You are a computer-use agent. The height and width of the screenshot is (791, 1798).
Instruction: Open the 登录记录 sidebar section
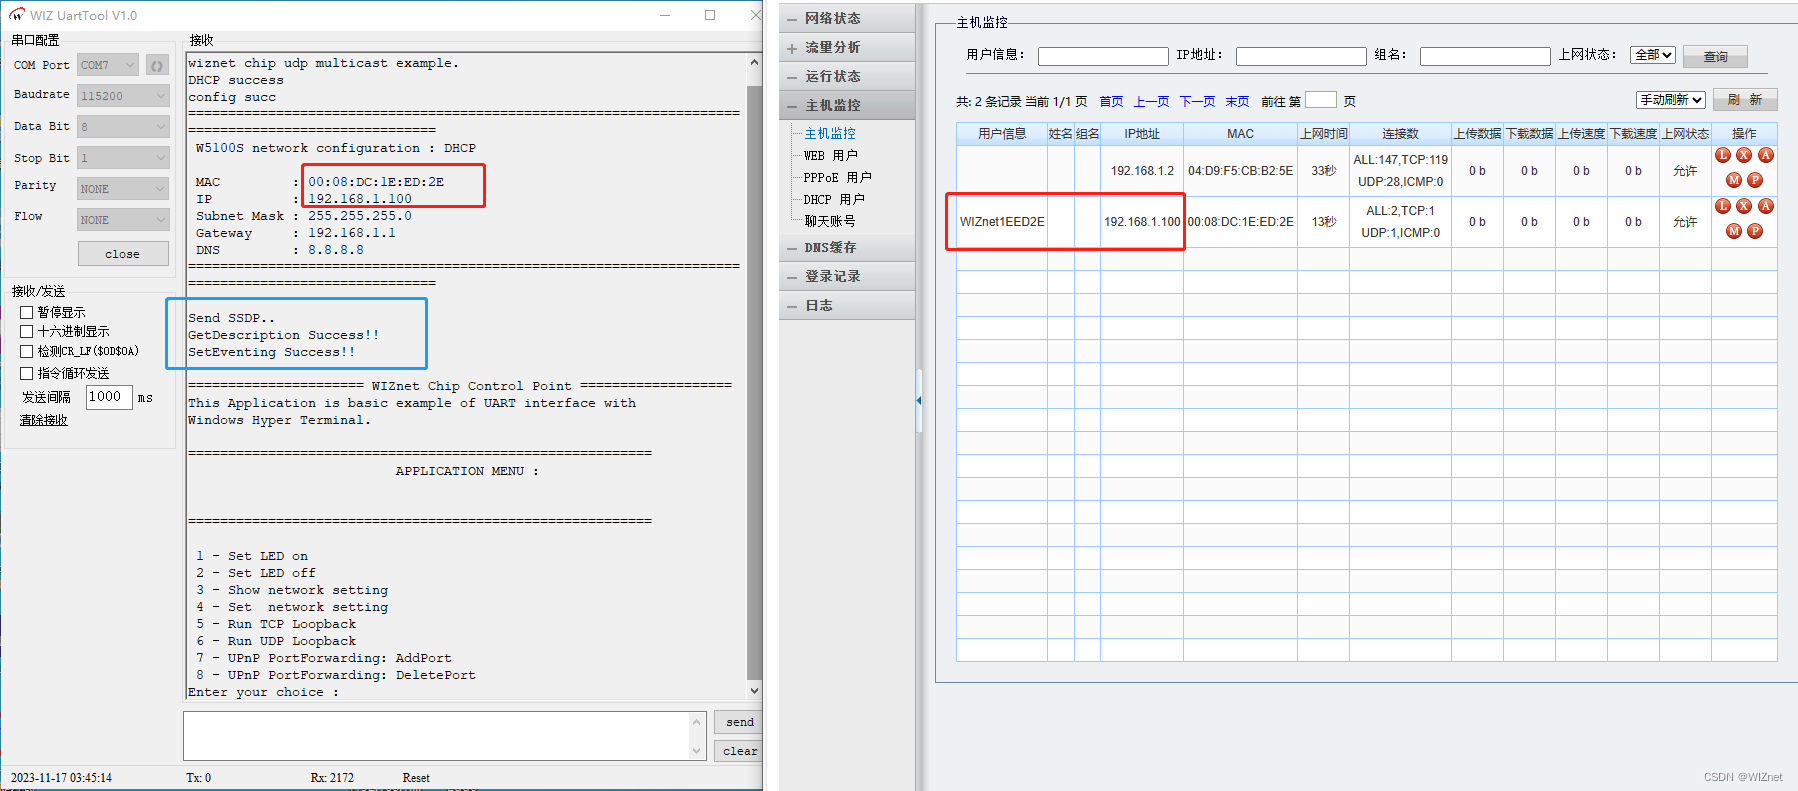[x=847, y=276]
